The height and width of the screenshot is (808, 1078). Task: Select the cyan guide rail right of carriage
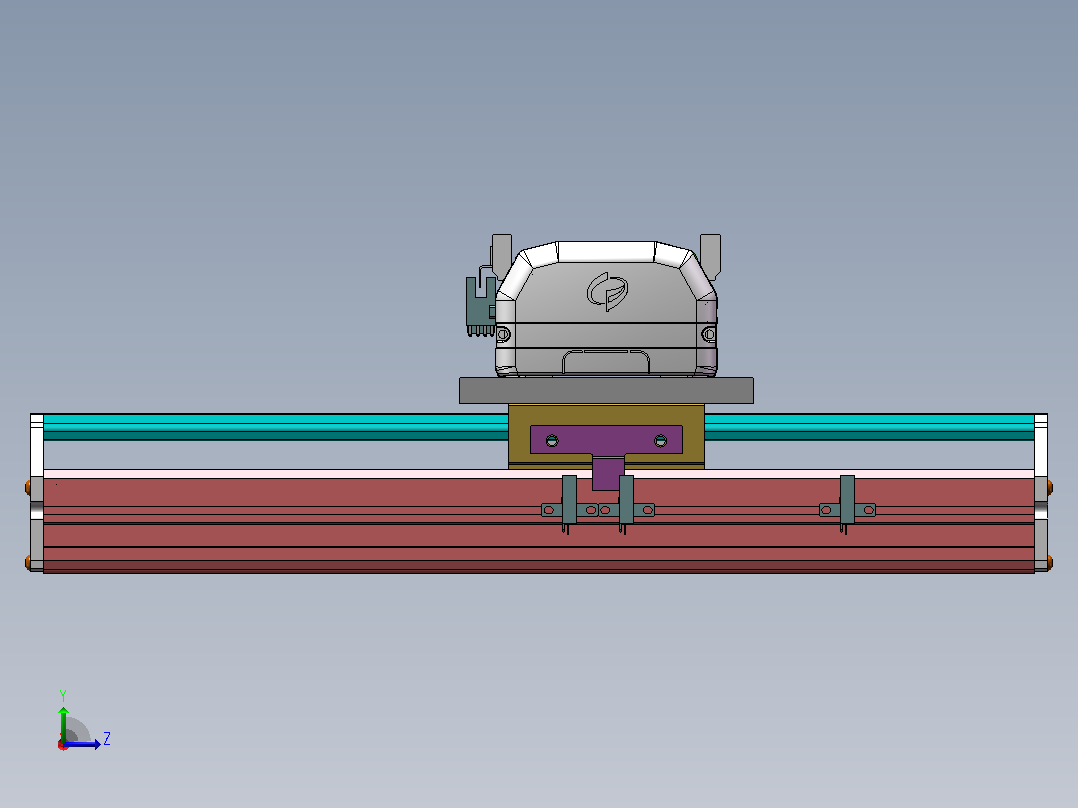click(870, 426)
